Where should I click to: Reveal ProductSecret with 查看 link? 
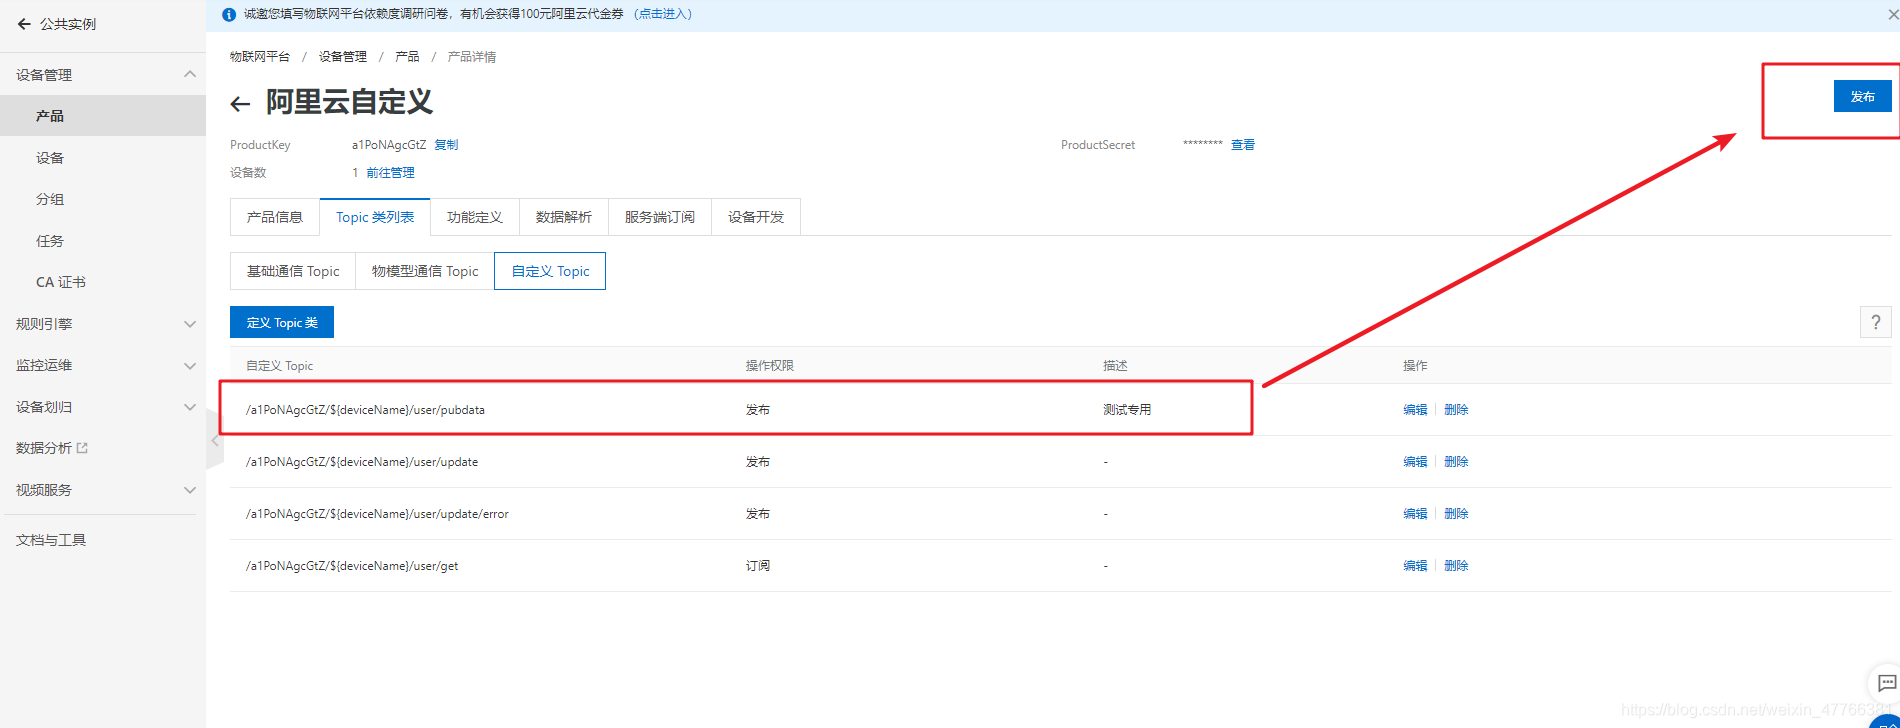tap(1243, 145)
